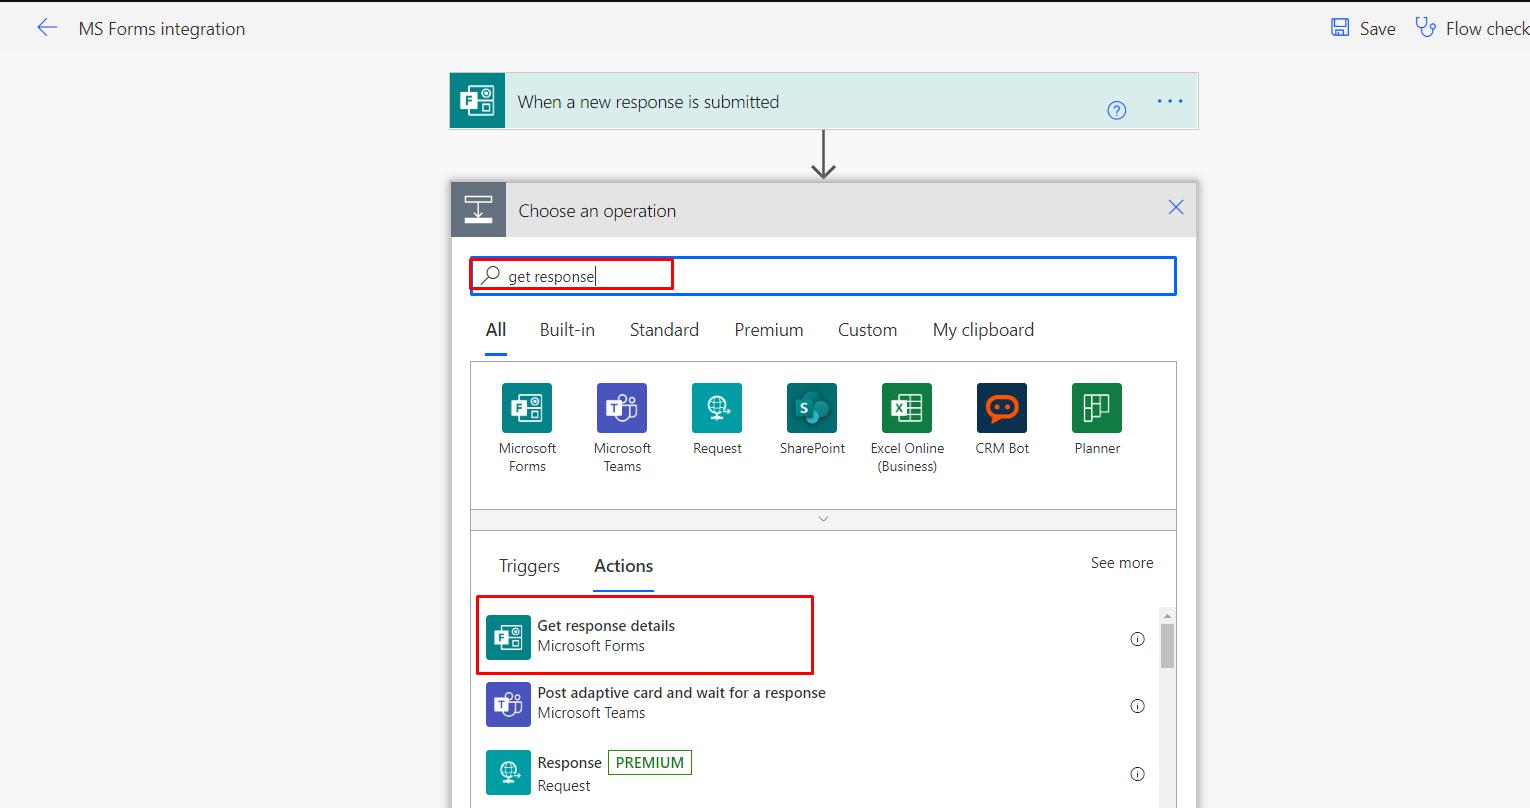
Task: Open help for the trigger step
Action: (x=1117, y=110)
